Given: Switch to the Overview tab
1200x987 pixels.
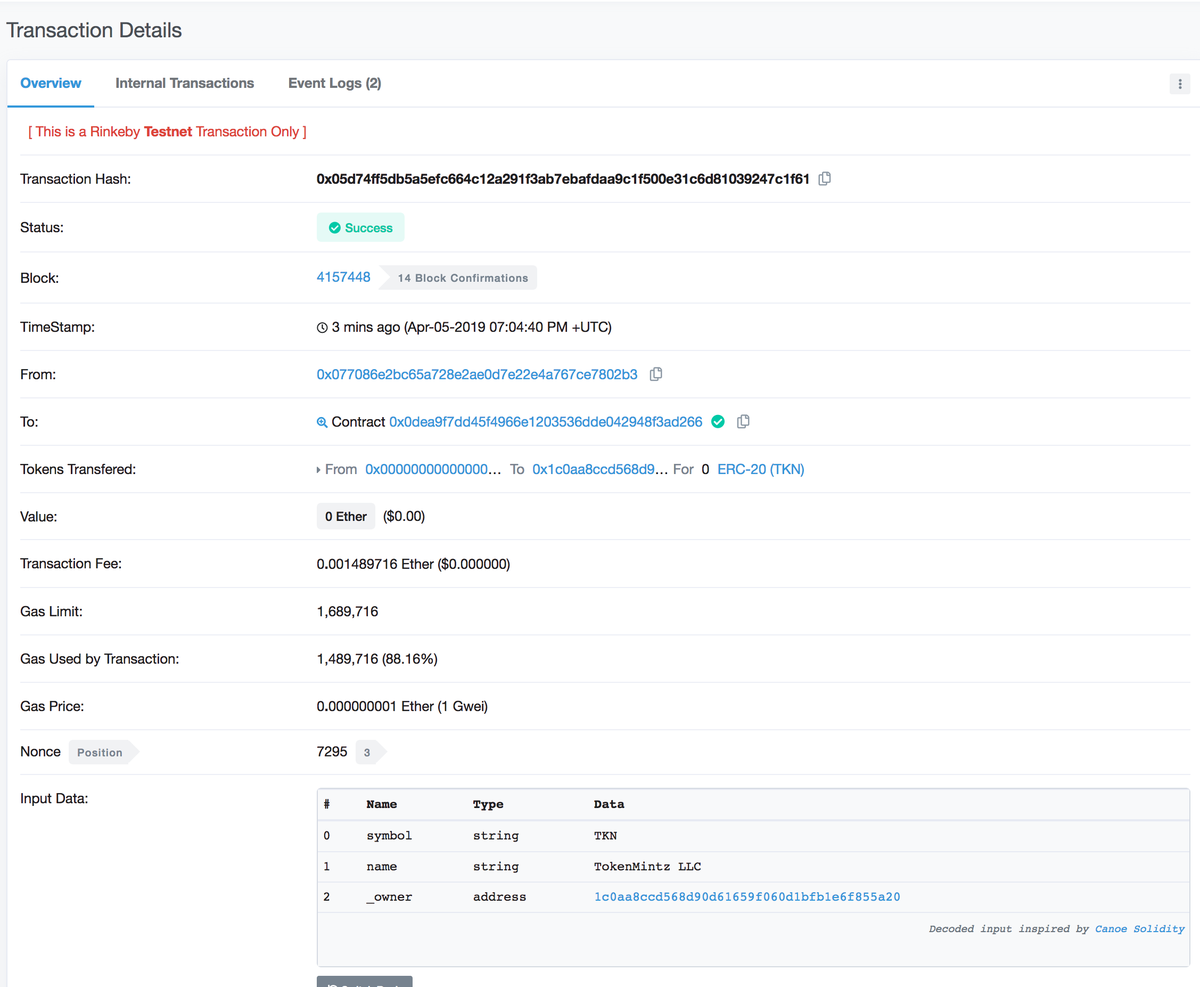Looking at the screenshot, I should pyautogui.click(x=51, y=83).
